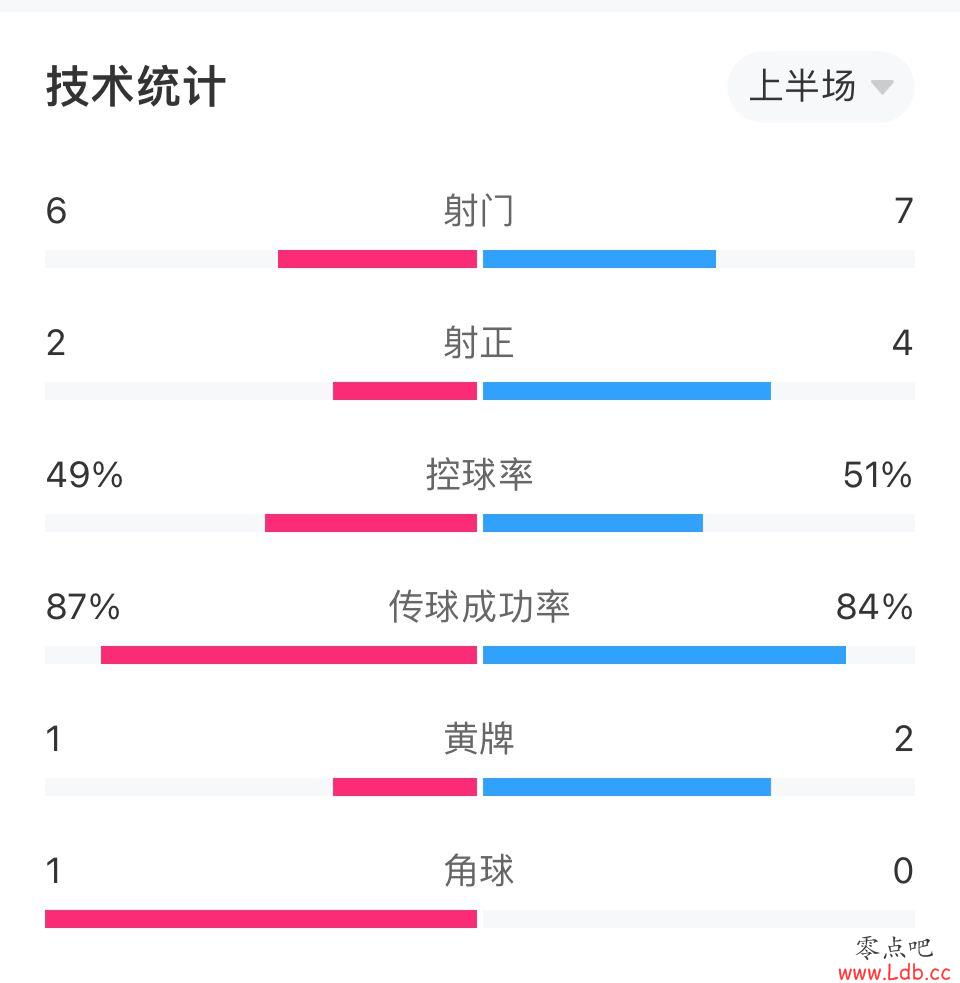The image size is (960, 983).
Task: Select the 黄牌 stat label
Action: point(479,739)
